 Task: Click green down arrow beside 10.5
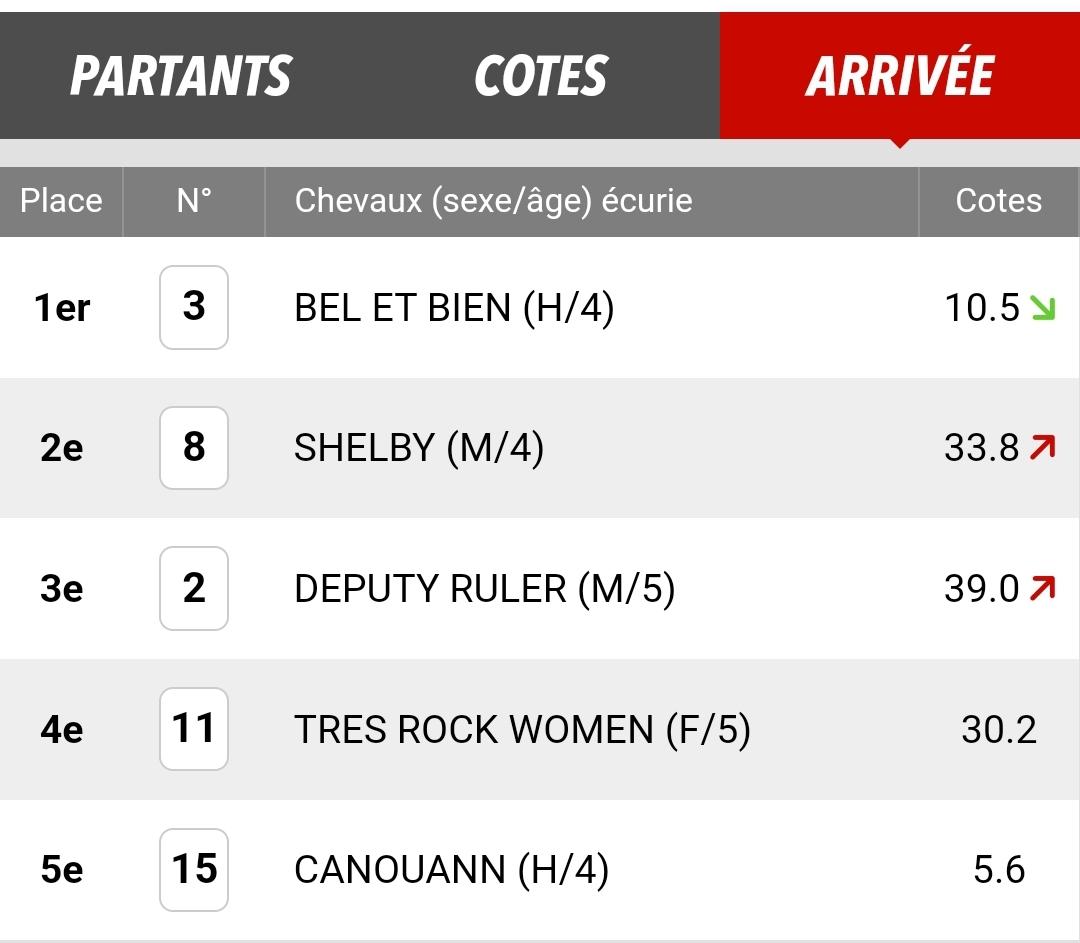coord(1043,308)
